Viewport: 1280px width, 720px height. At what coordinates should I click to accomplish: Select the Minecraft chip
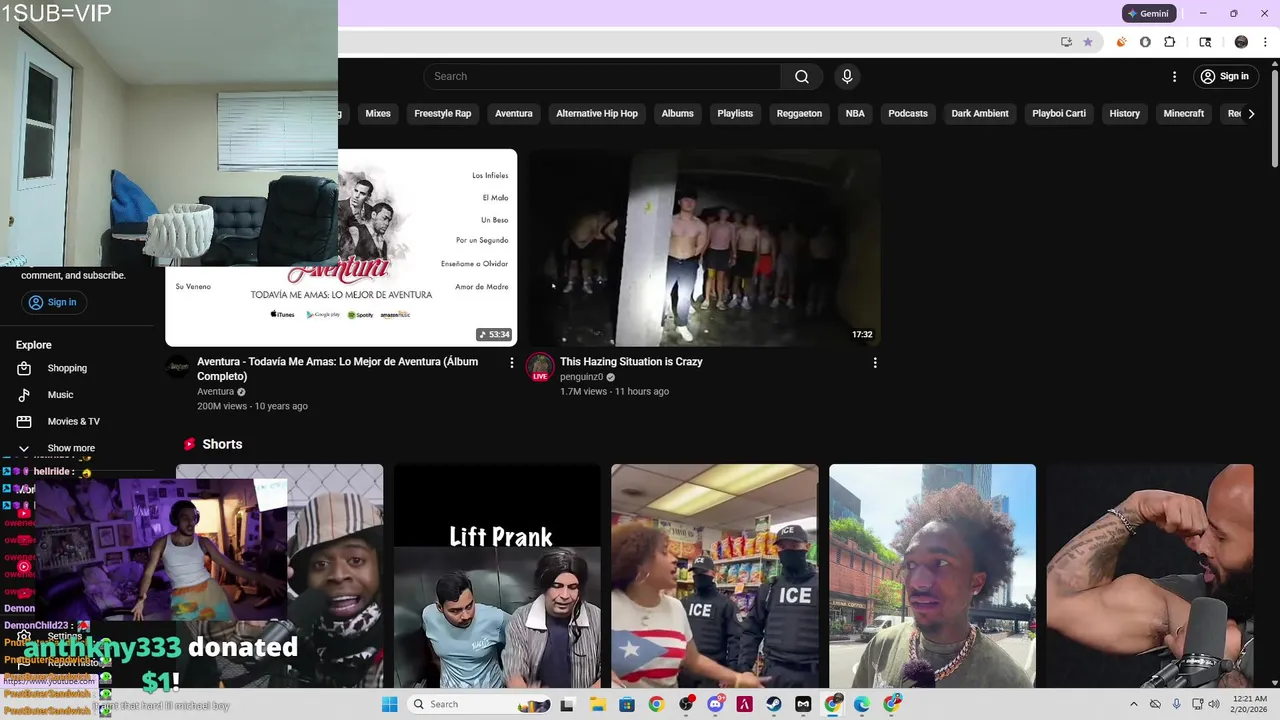tap(1184, 114)
